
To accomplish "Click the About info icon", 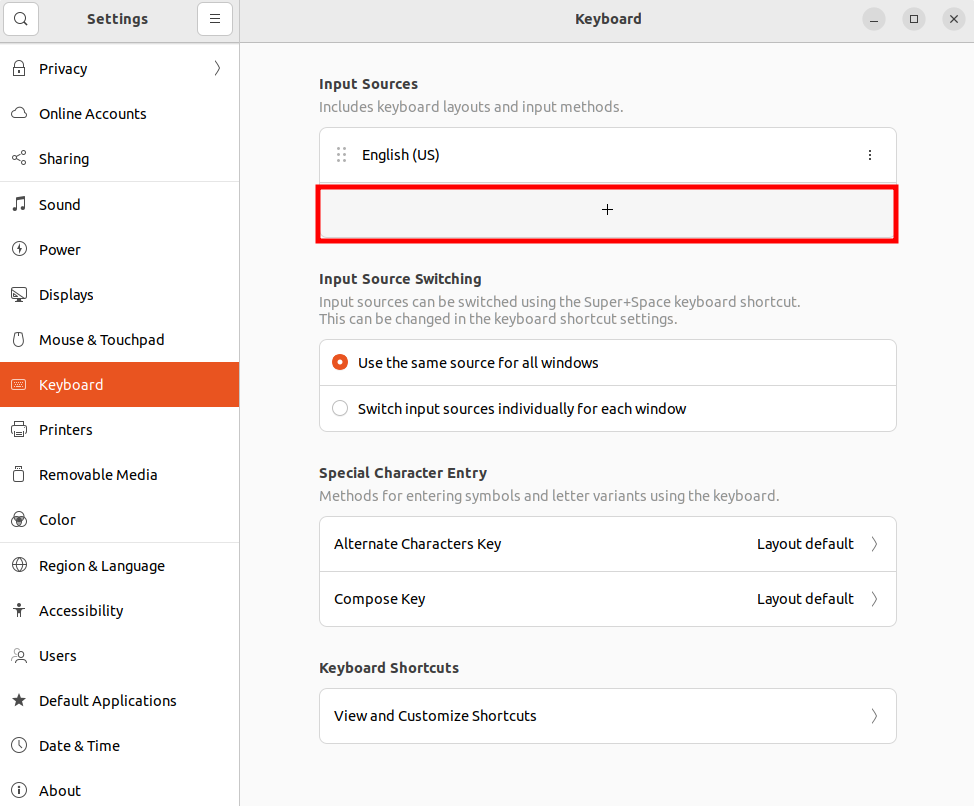I will click(x=19, y=790).
